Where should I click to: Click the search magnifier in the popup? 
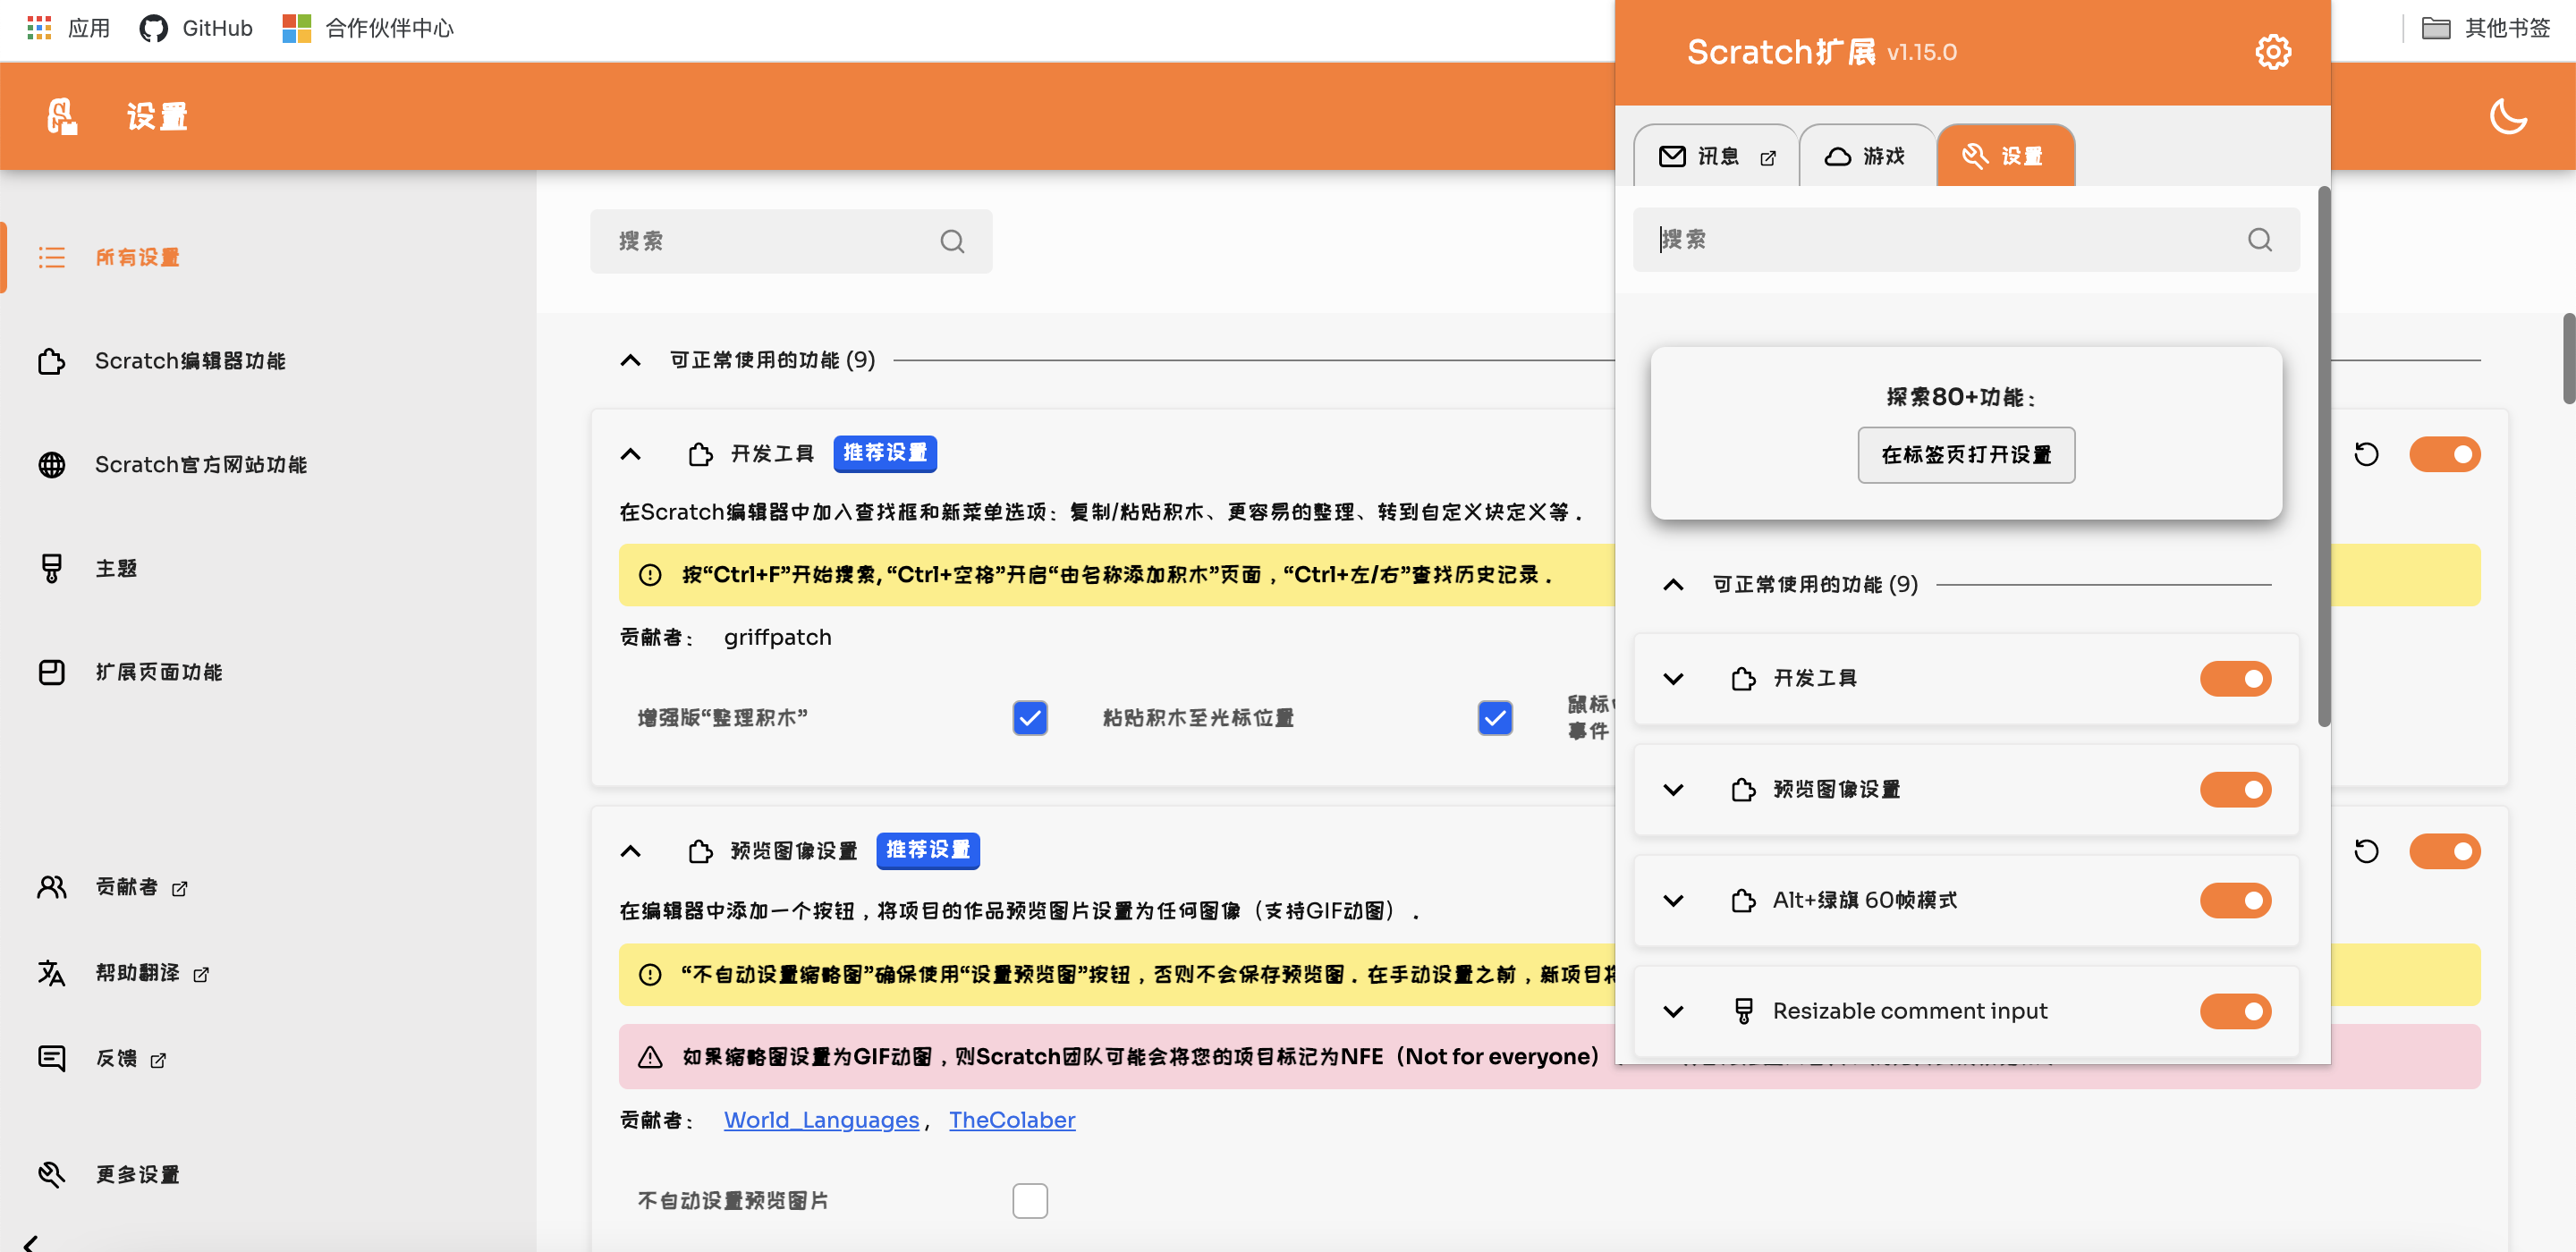[2259, 240]
